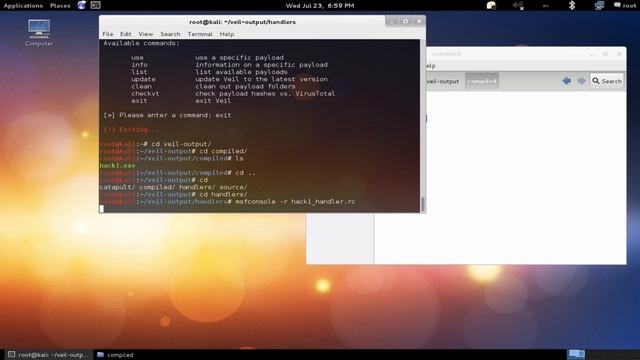Open terminal Edit menu
640x360 pixels.
[125, 34]
